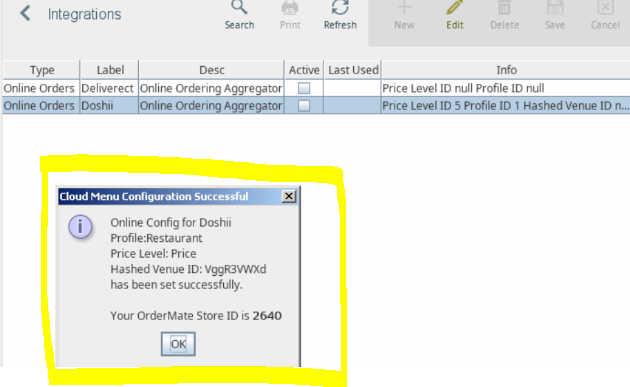
Task: Click 'Price Level: Price' line in dialog
Action: [x=153, y=254]
